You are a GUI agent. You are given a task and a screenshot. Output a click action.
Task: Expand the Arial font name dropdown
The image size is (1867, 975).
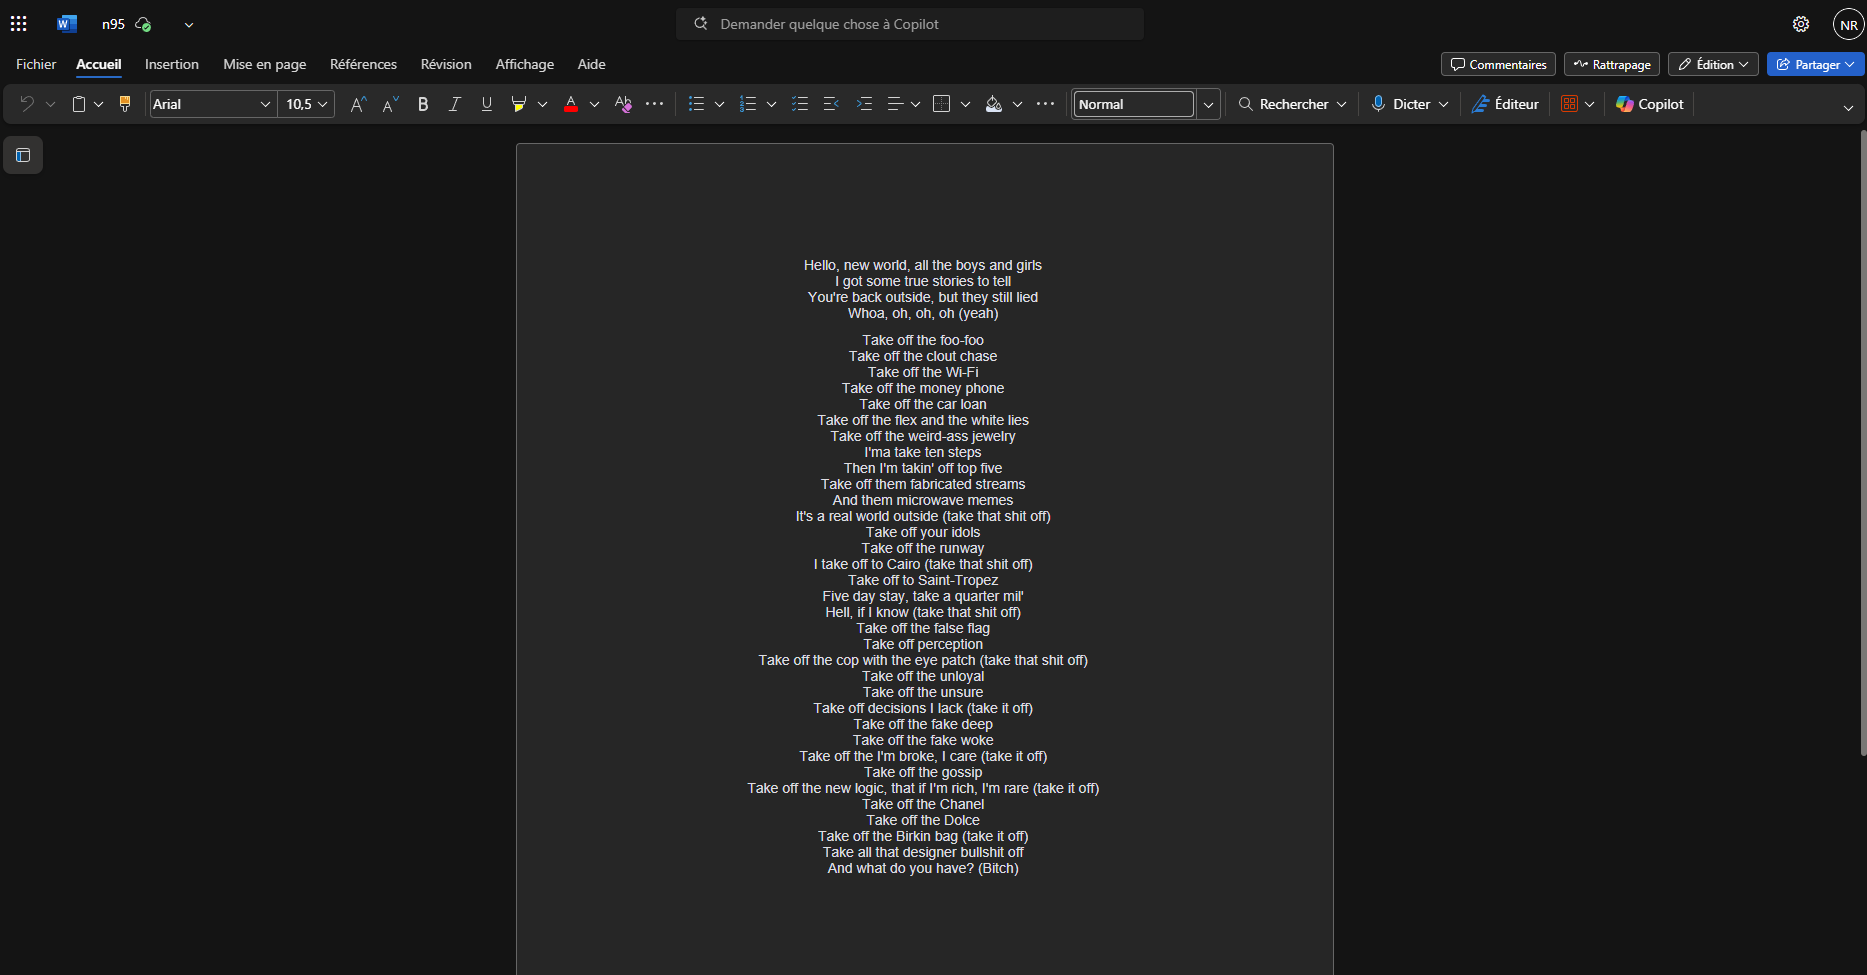pyautogui.click(x=265, y=104)
